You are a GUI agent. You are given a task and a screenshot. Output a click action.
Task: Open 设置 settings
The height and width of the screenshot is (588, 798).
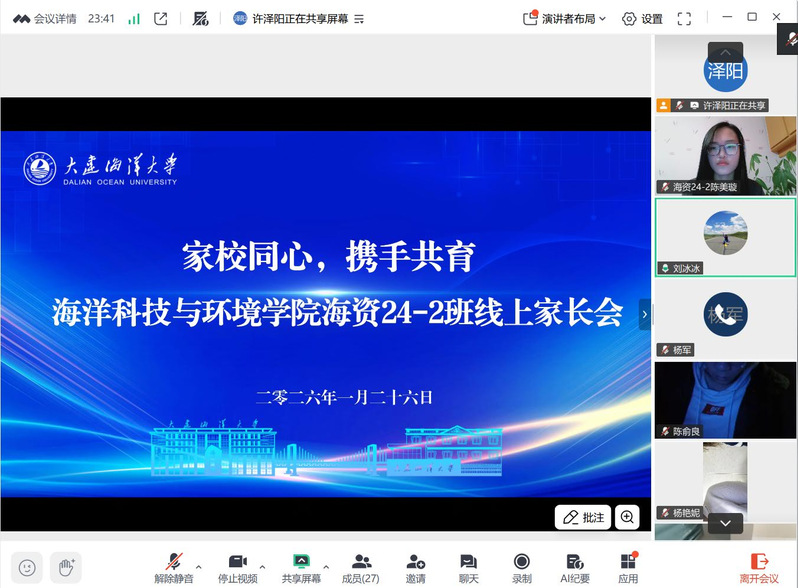click(642, 18)
